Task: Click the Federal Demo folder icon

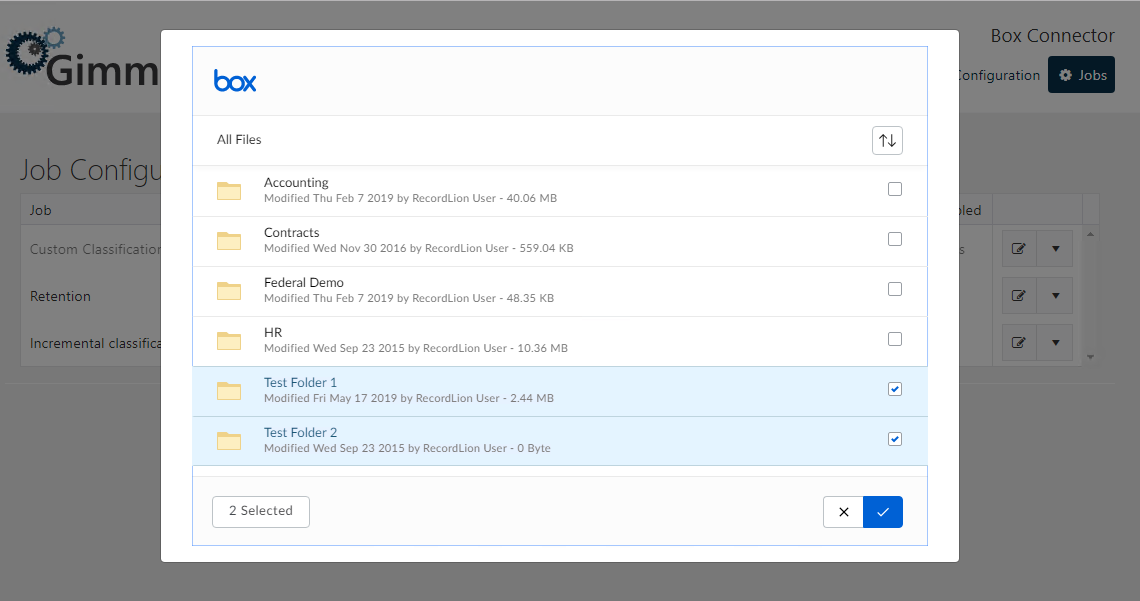Action: point(230,291)
